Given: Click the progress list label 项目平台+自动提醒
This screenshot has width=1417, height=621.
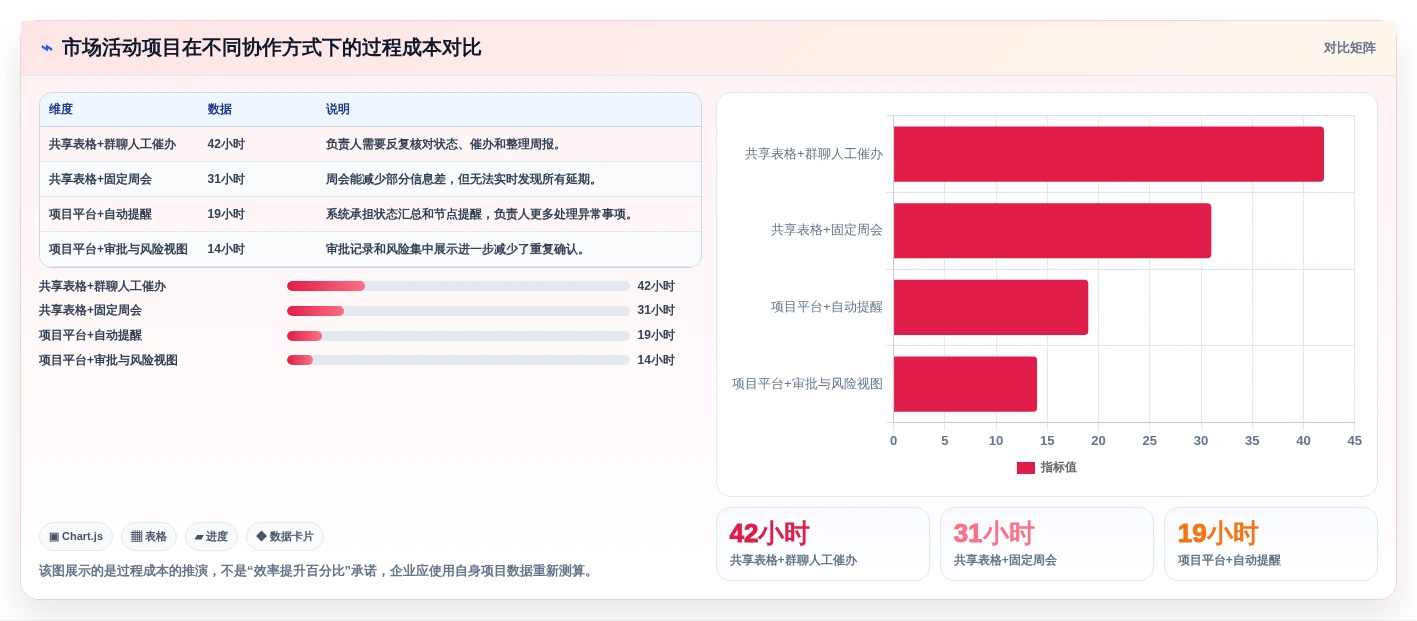Looking at the screenshot, I should 90,336.
